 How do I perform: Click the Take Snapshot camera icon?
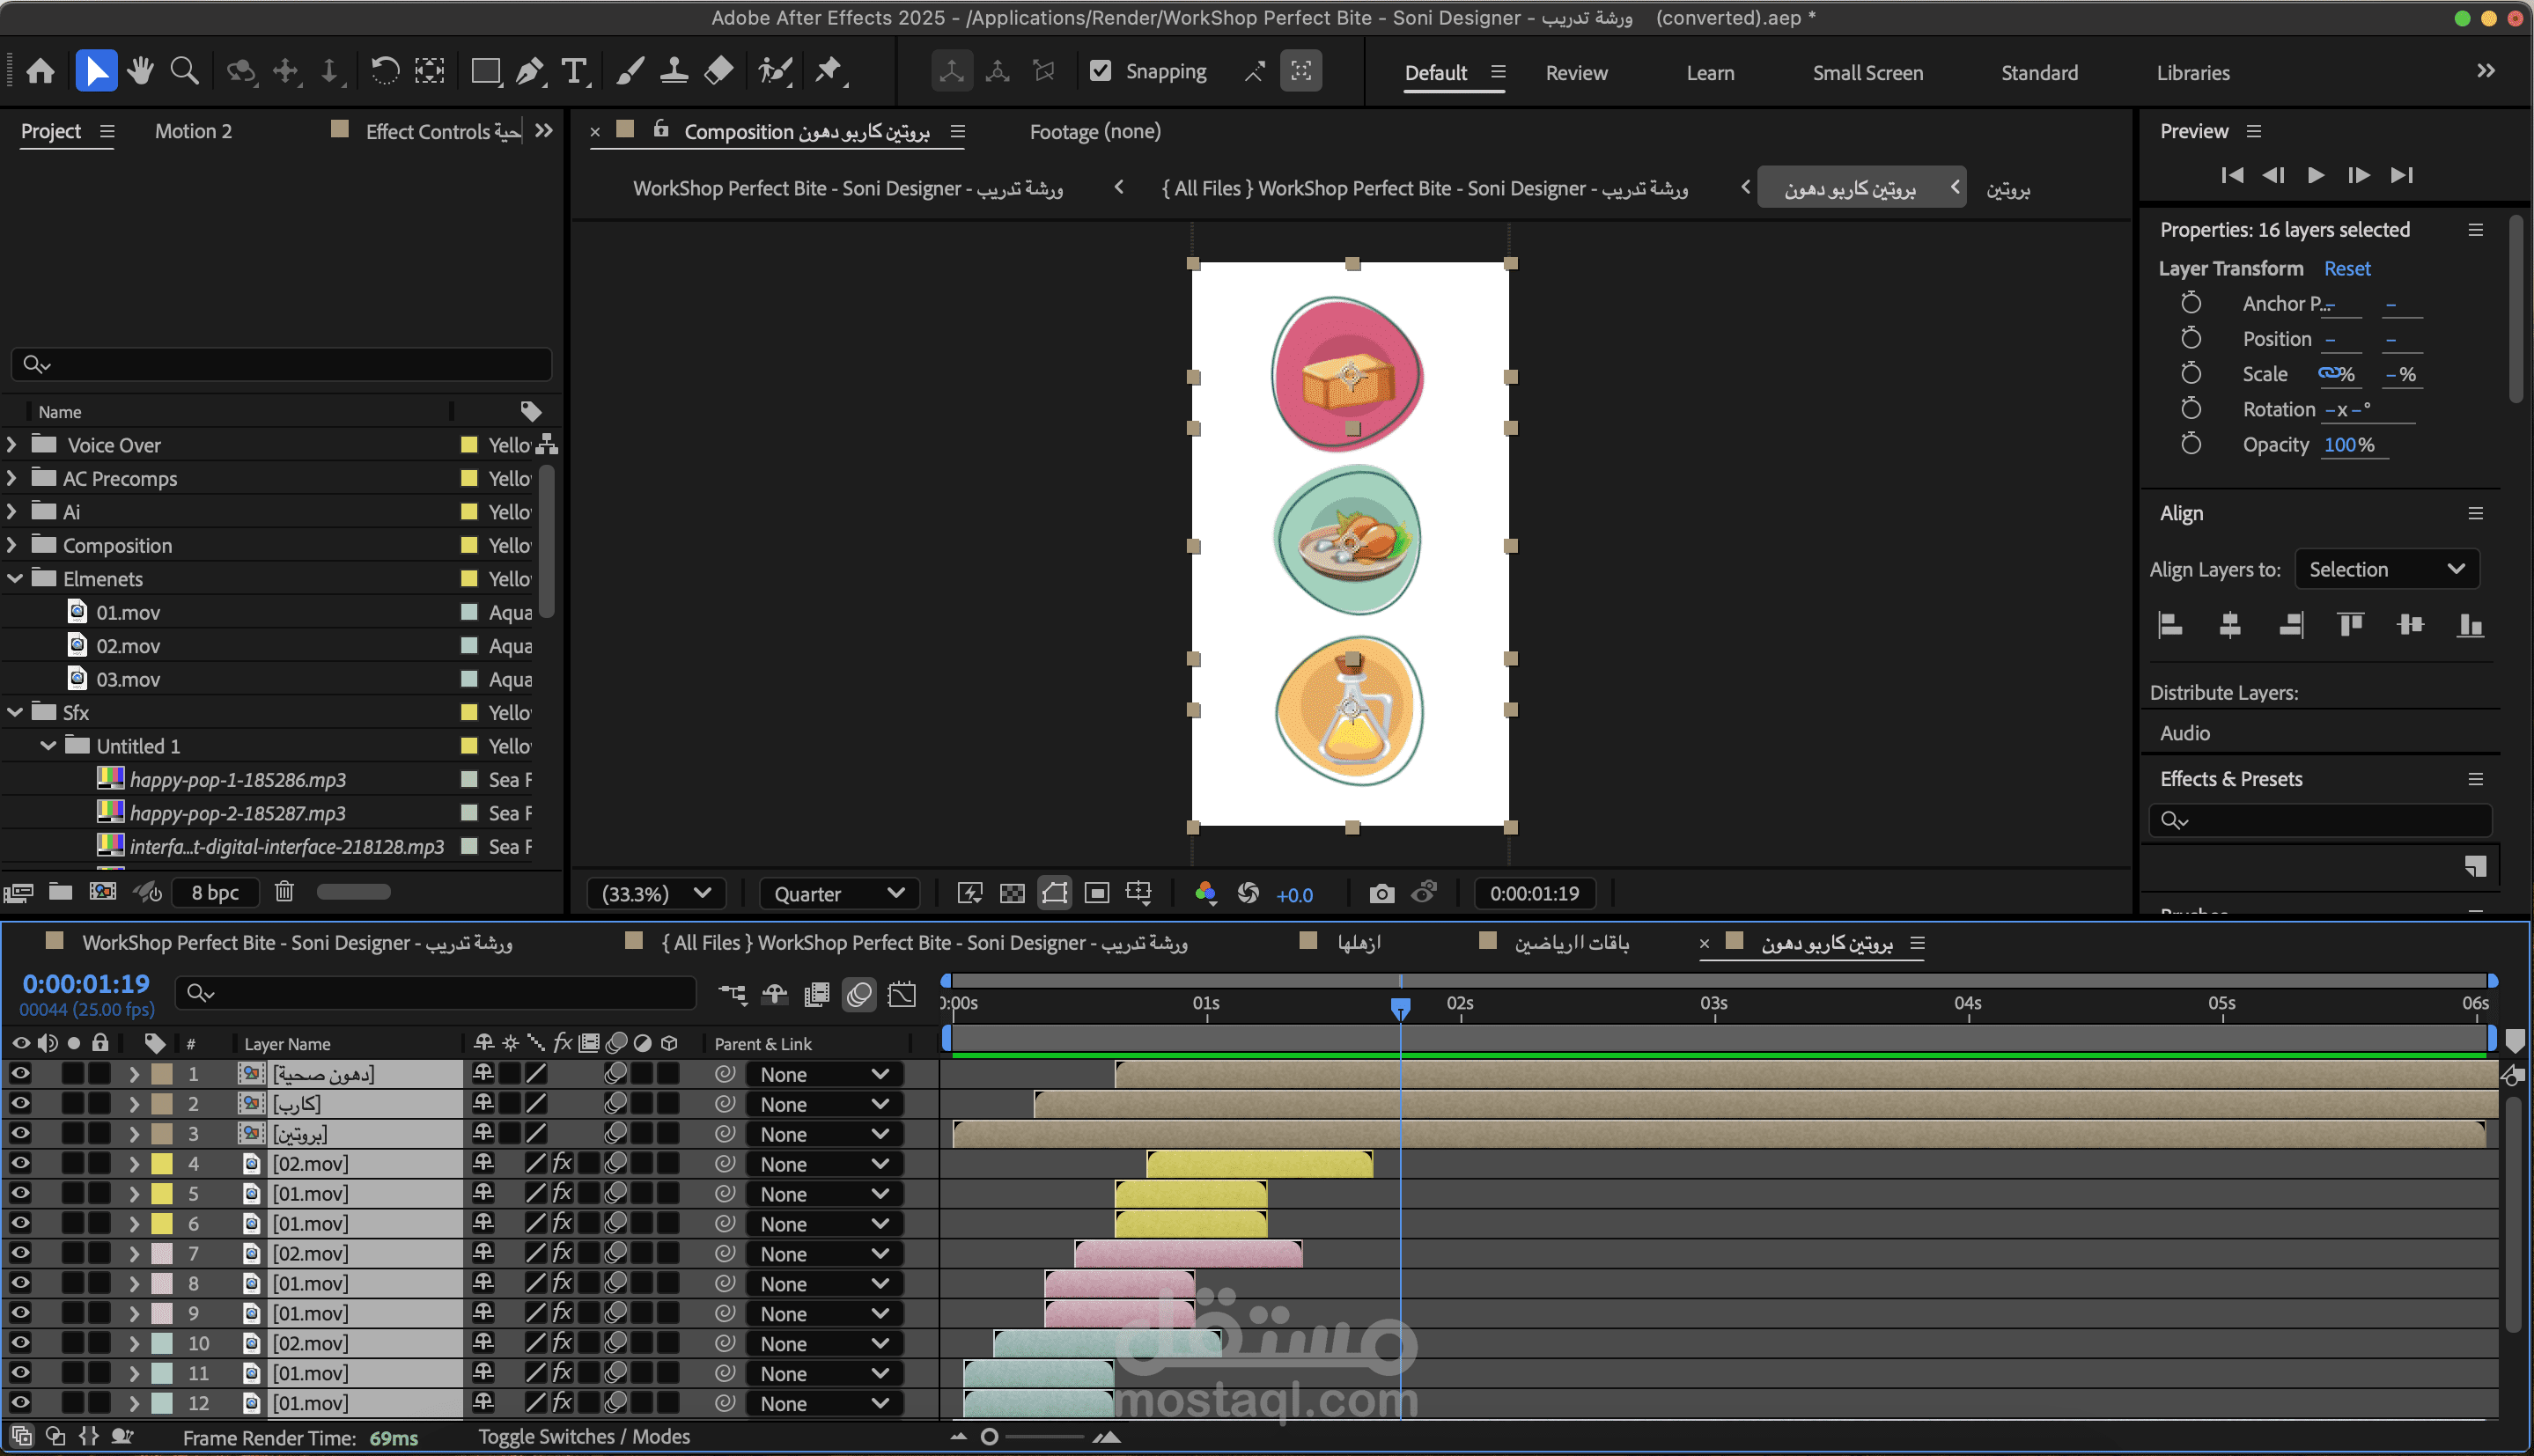pos(1381,893)
